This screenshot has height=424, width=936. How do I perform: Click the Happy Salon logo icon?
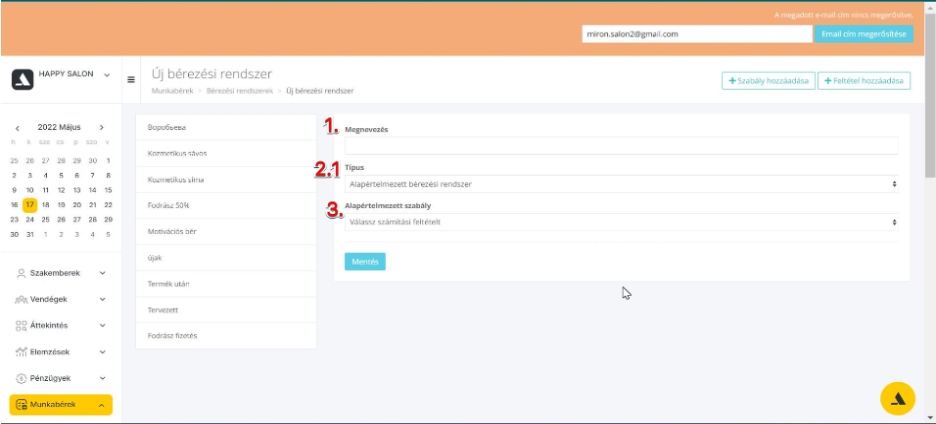coord(22,80)
